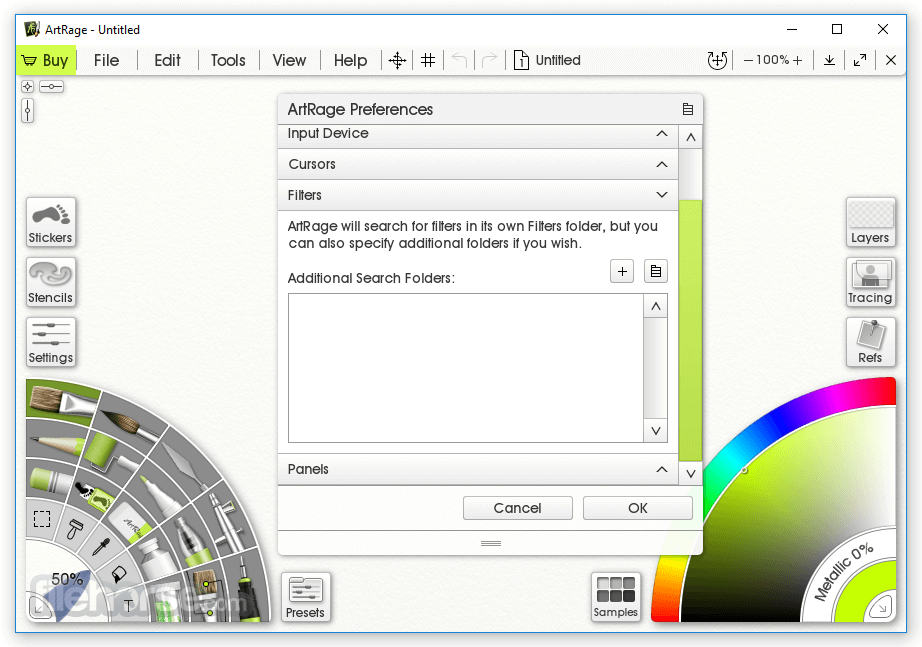Open the View menu

tap(289, 60)
